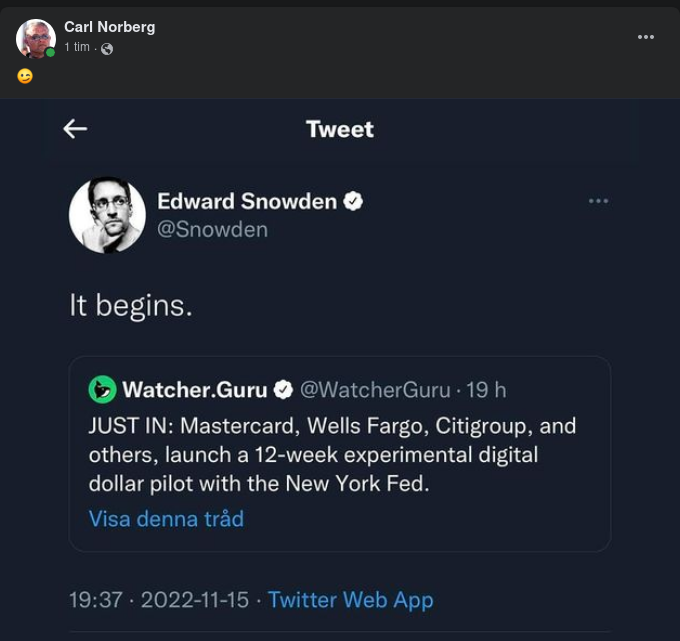
Task: Click the @Snowden handle
Action: click(213, 230)
